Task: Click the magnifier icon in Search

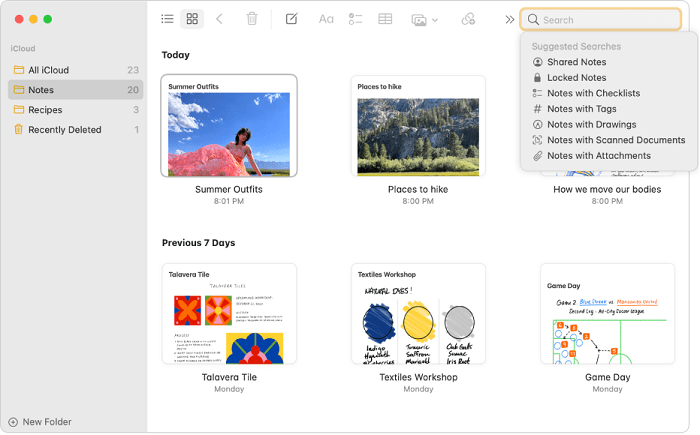Action: pos(533,20)
